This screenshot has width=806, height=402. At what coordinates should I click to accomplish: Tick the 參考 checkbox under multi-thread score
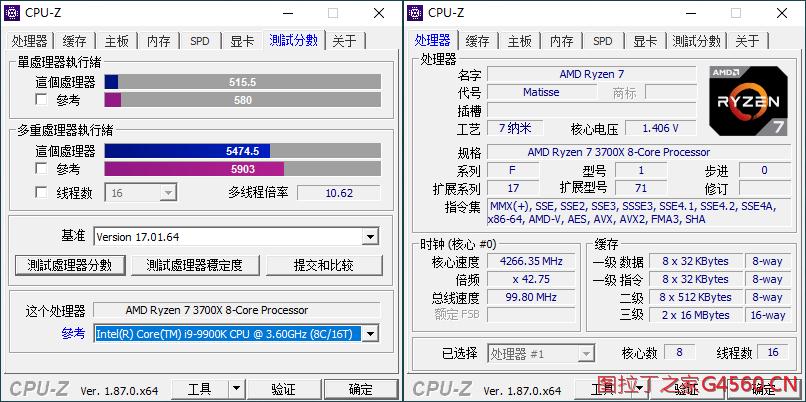coord(41,168)
